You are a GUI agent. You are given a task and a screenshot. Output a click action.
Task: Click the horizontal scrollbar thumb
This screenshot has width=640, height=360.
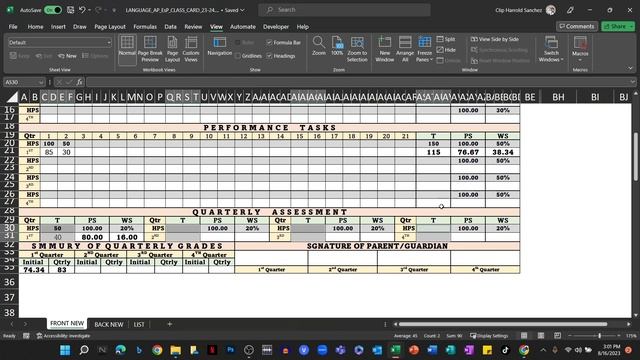(503, 324)
